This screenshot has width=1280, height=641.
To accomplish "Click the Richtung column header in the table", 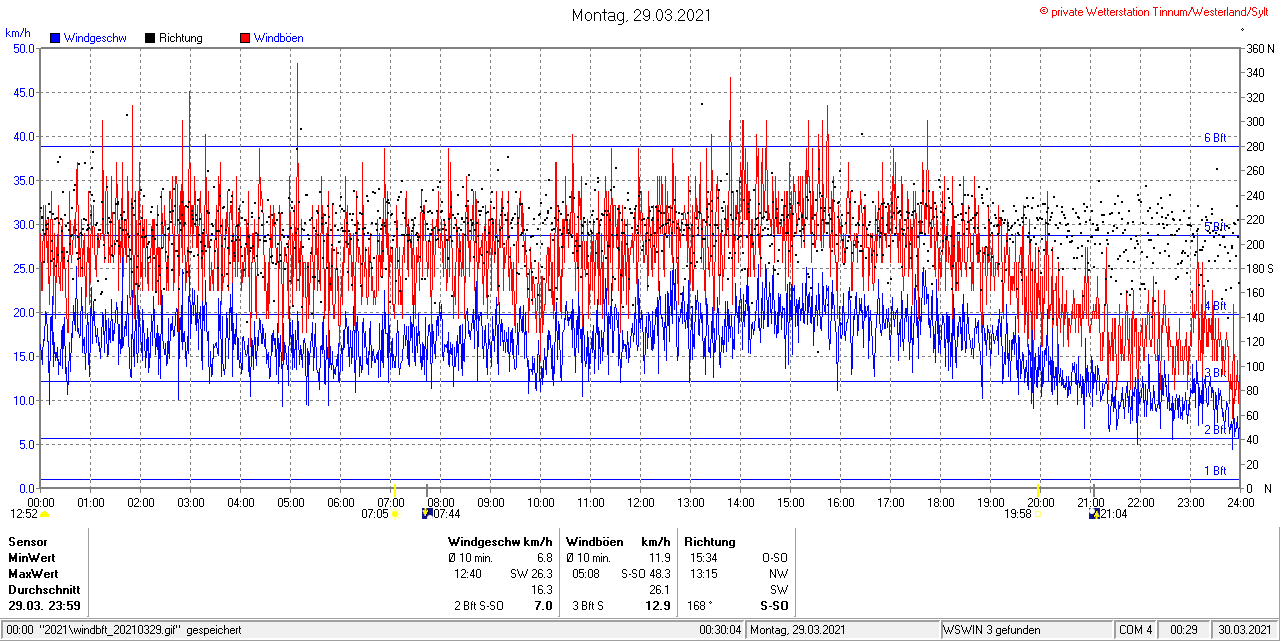I will click(x=710, y=542).
